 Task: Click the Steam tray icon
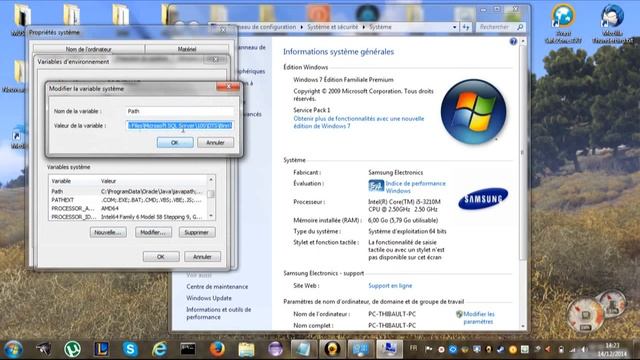coord(500,349)
